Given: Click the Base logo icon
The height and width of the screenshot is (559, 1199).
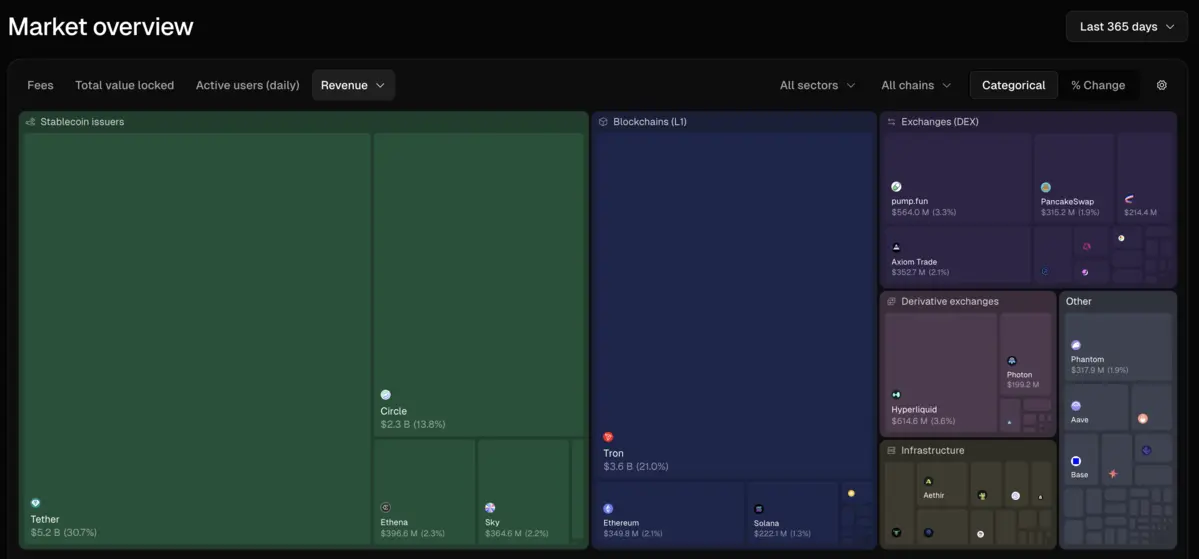Looking at the screenshot, I should click(x=1076, y=461).
